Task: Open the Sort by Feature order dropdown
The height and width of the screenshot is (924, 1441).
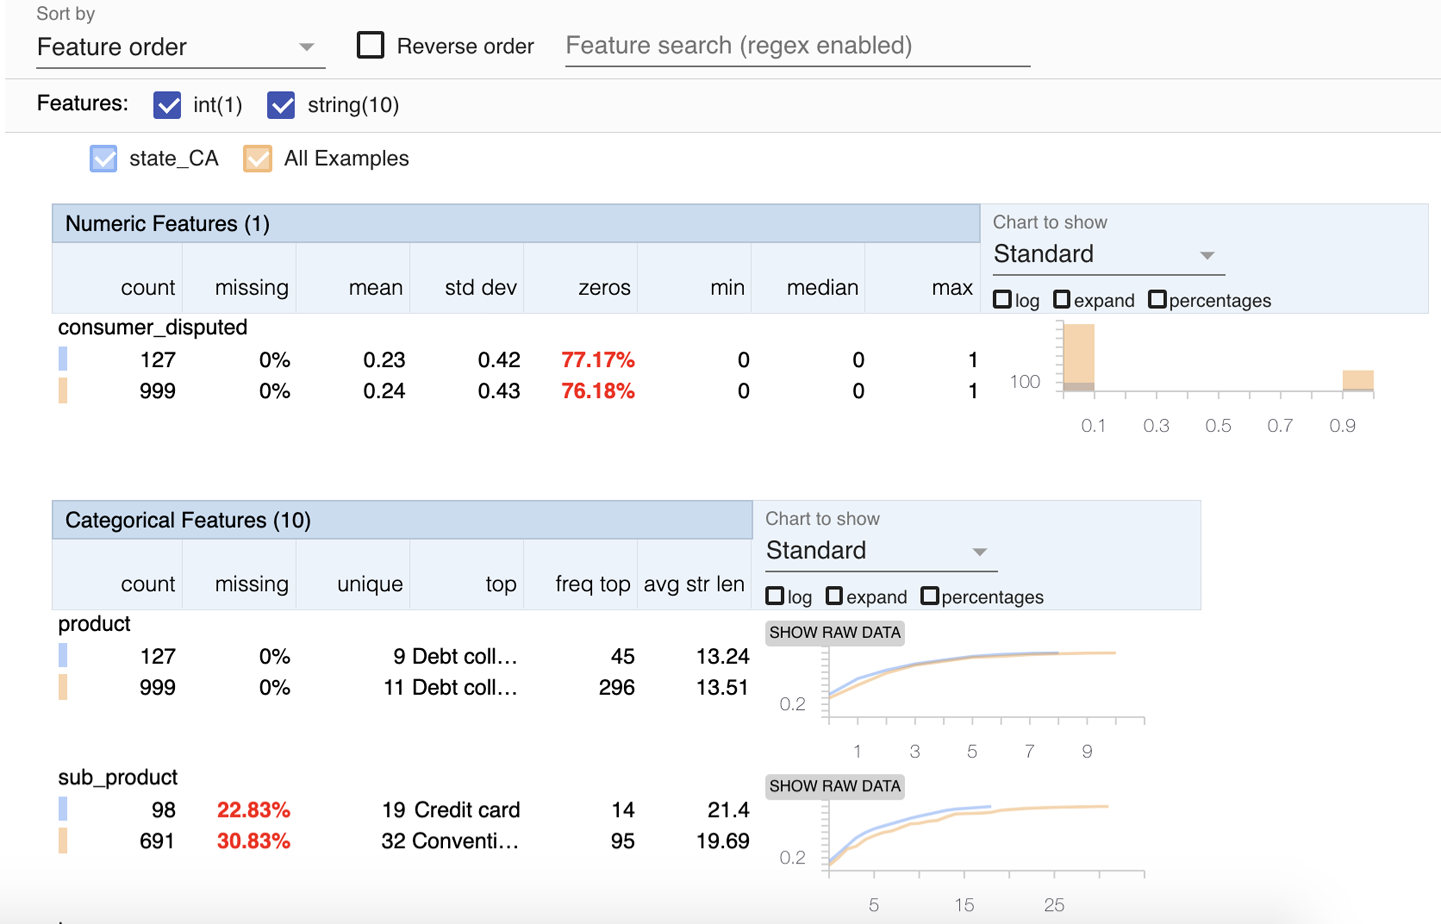Action: (180, 47)
